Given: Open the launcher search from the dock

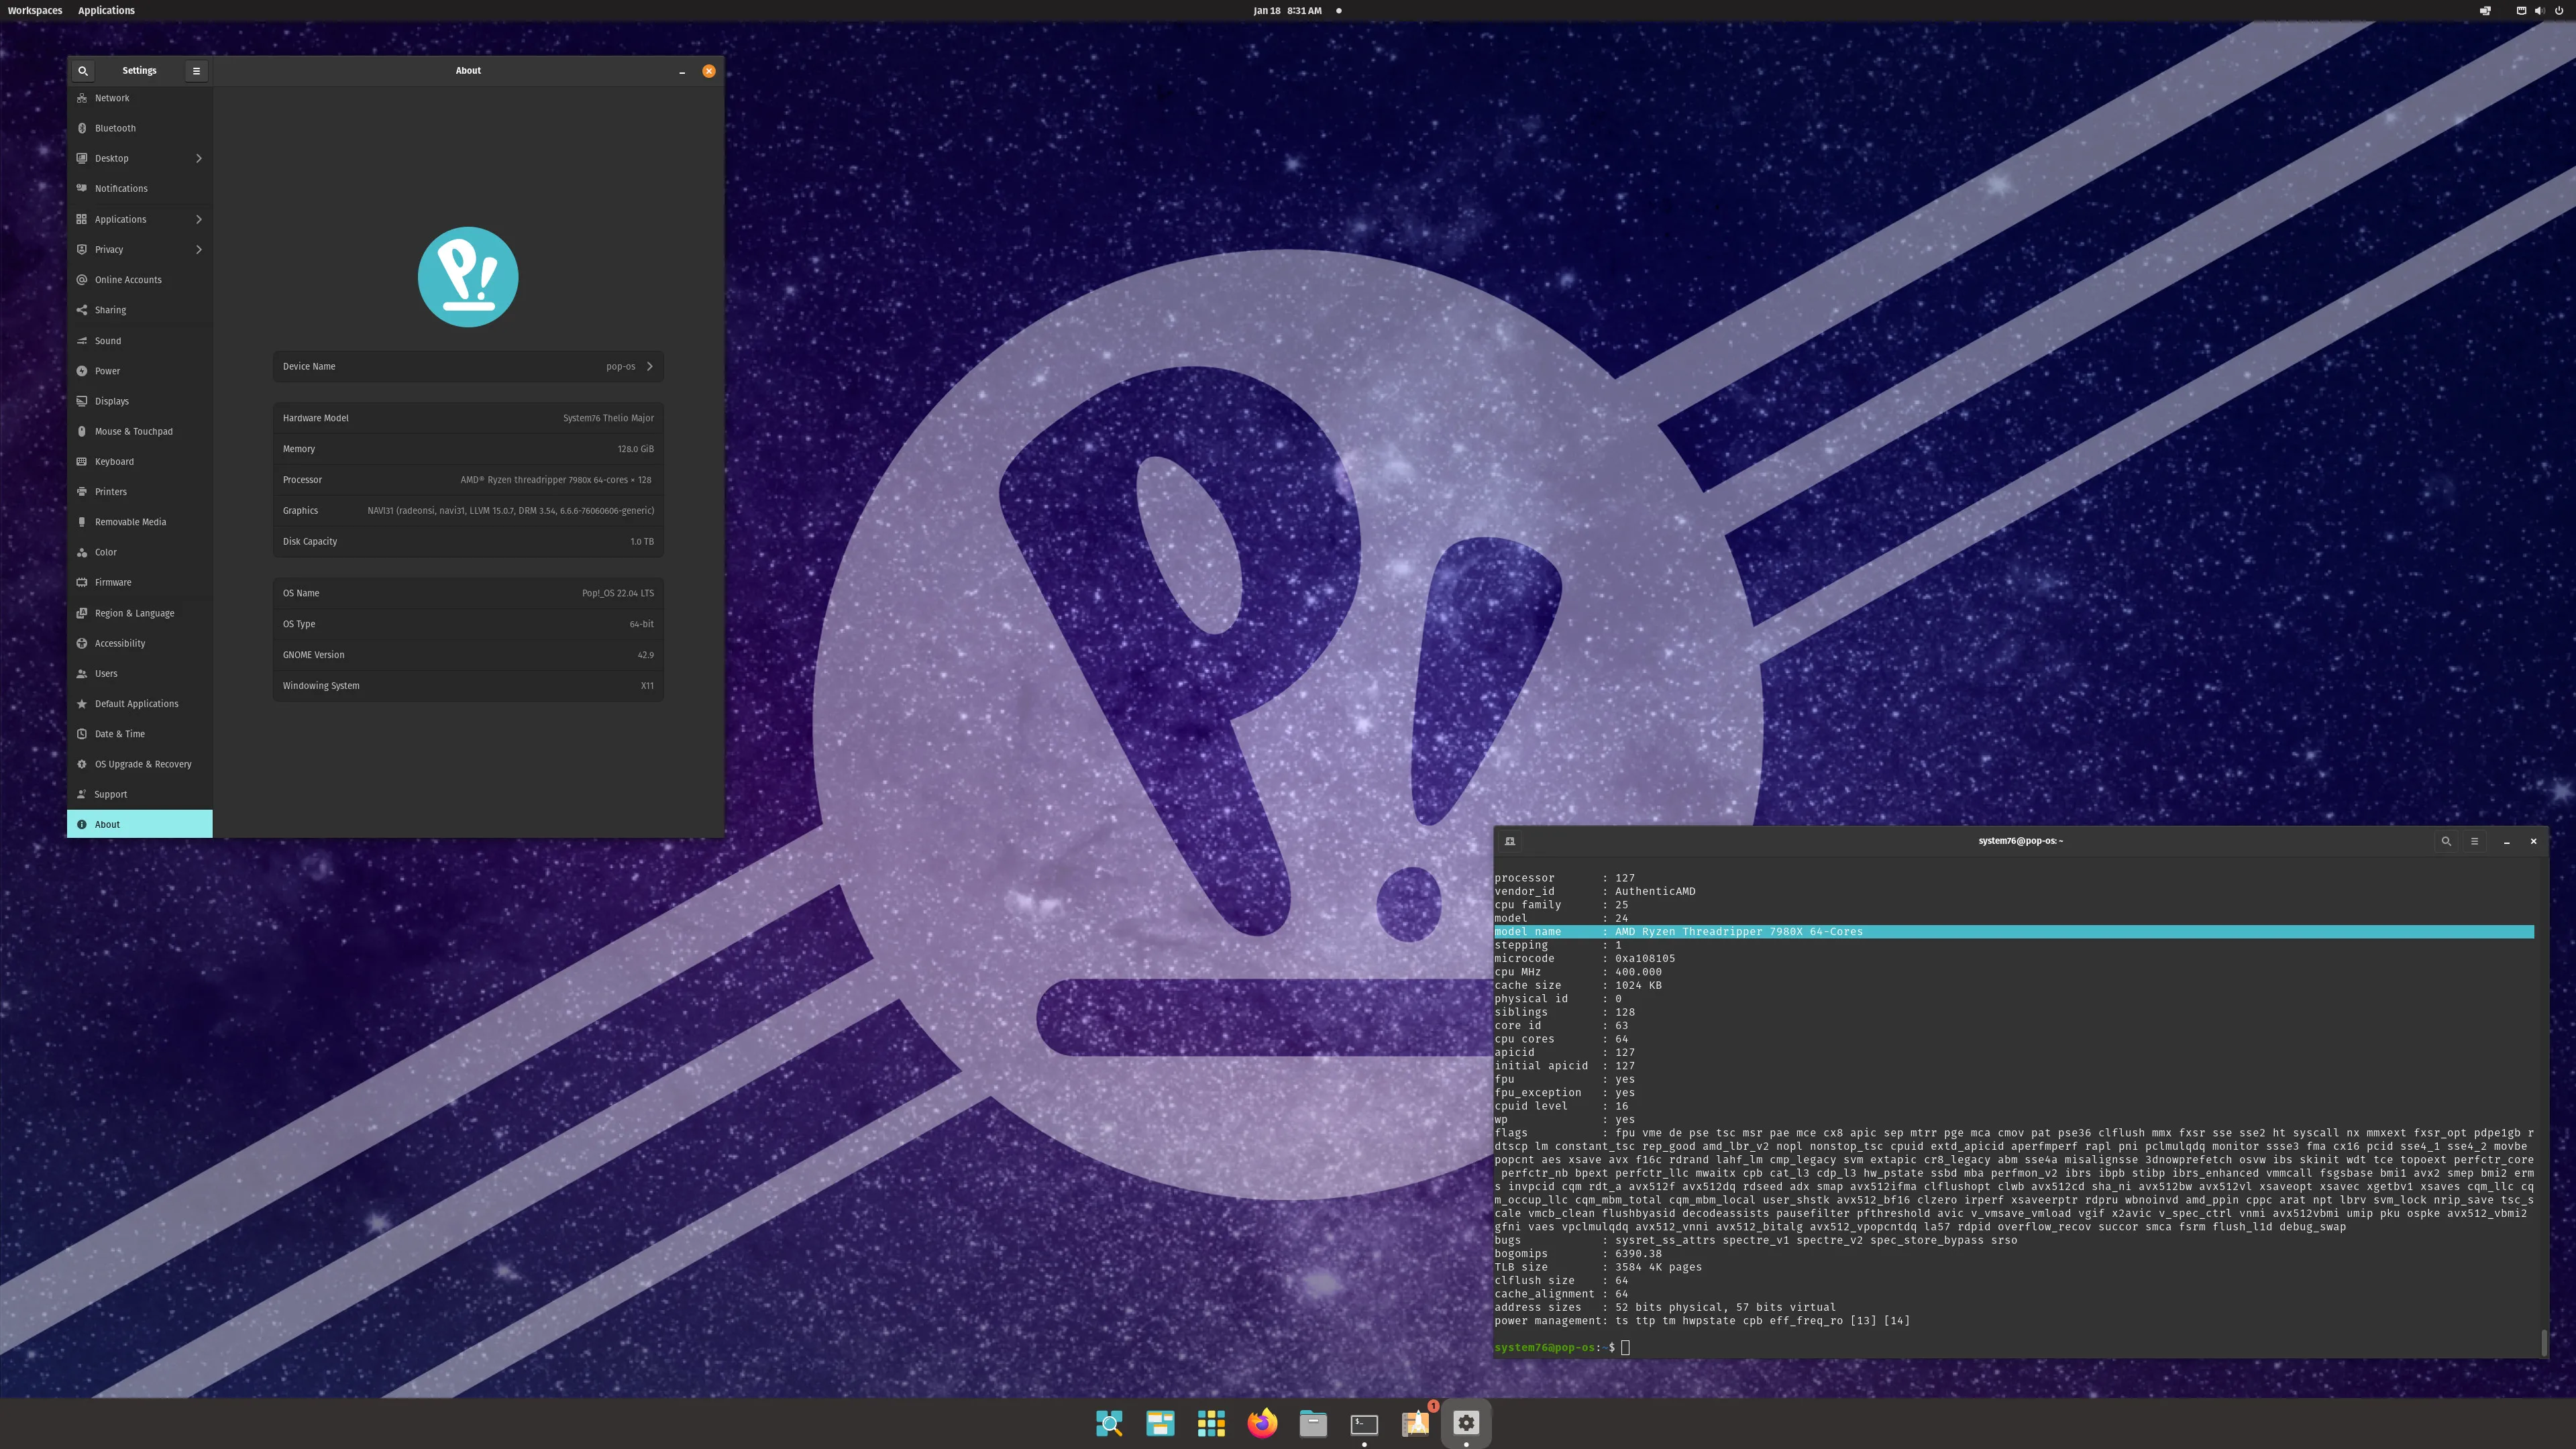Looking at the screenshot, I should click(1109, 1423).
